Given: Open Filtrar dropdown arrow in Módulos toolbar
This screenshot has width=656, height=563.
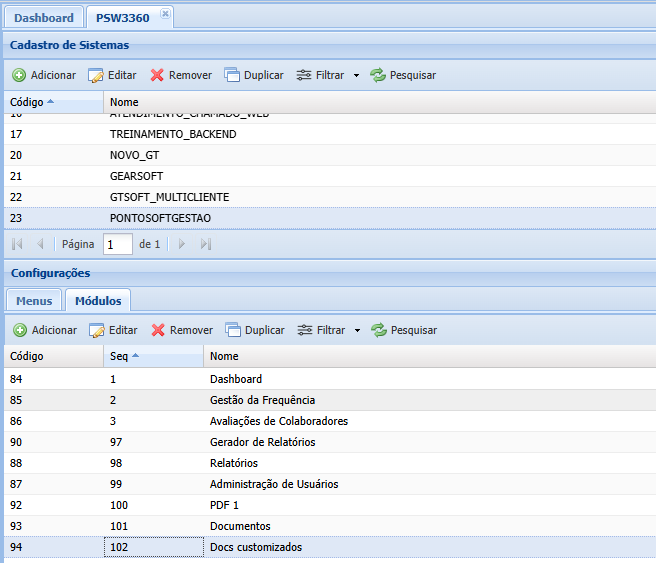Looking at the screenshot, I should pos(357,330).
